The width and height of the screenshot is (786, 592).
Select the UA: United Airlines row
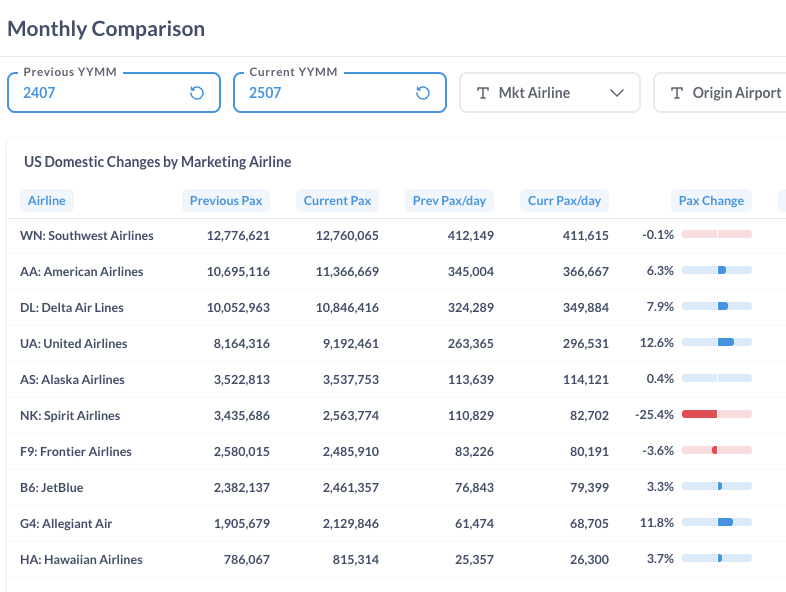pyautogui.click(x=397, y=344)
